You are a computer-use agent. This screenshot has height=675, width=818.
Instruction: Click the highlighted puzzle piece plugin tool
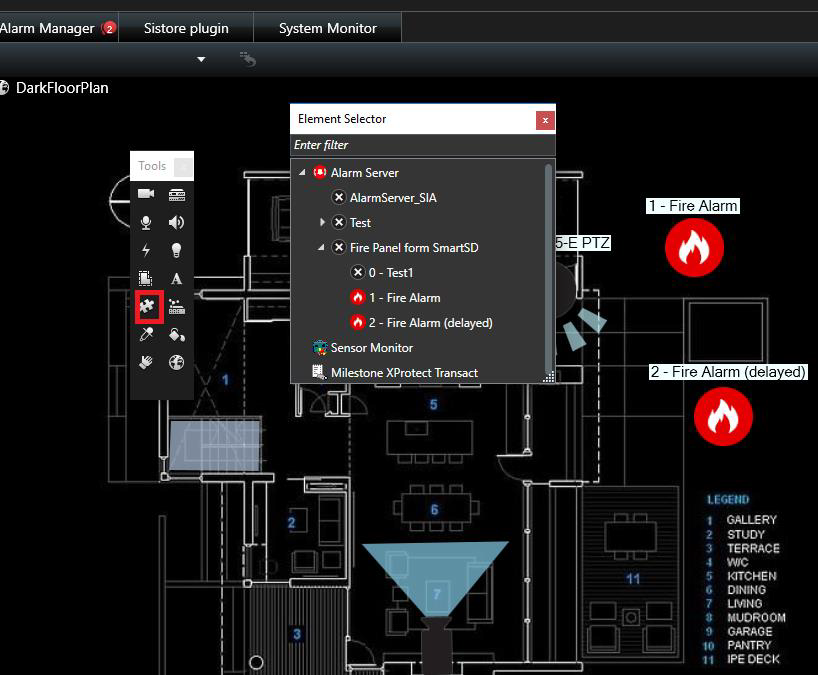(147, 306)
